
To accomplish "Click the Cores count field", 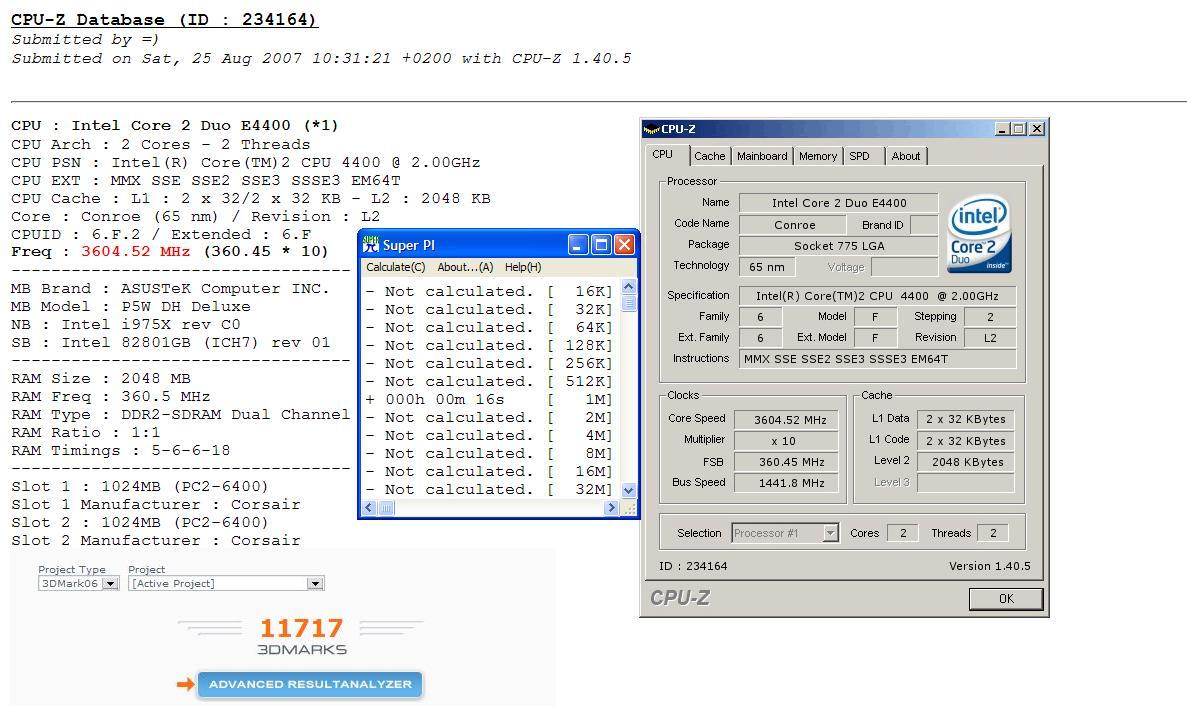I will [902, 533].
